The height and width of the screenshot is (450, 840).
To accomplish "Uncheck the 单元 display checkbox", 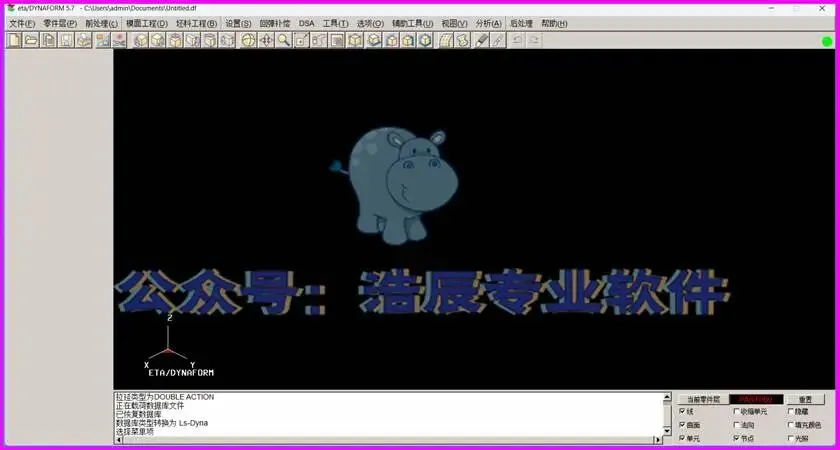I will (682, 438).
